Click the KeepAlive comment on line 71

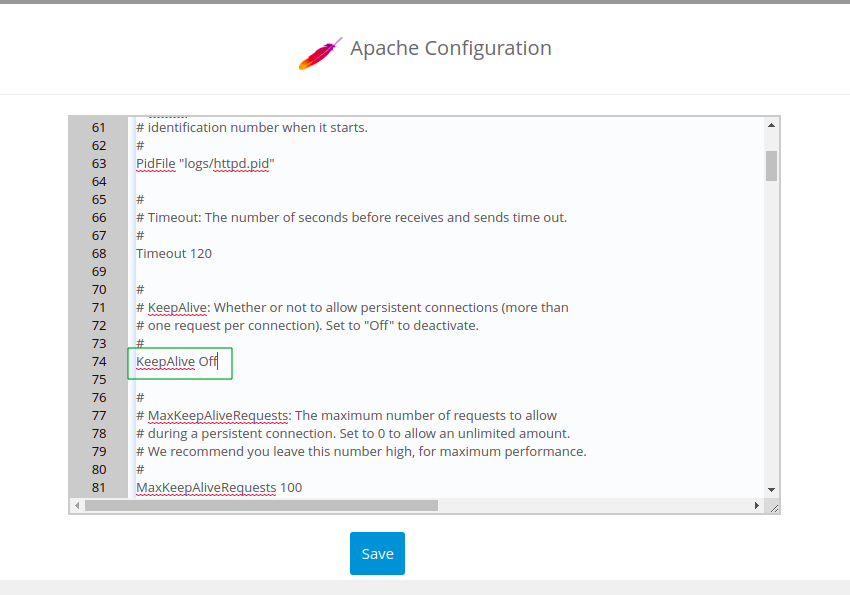click(x=350, y=307)
